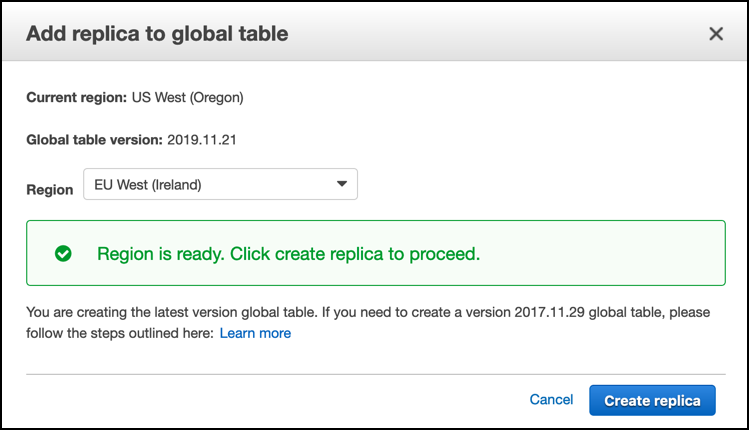Click inside the green alert box
The width and height of the screenshot is (749, 430).
coord(376,253)
